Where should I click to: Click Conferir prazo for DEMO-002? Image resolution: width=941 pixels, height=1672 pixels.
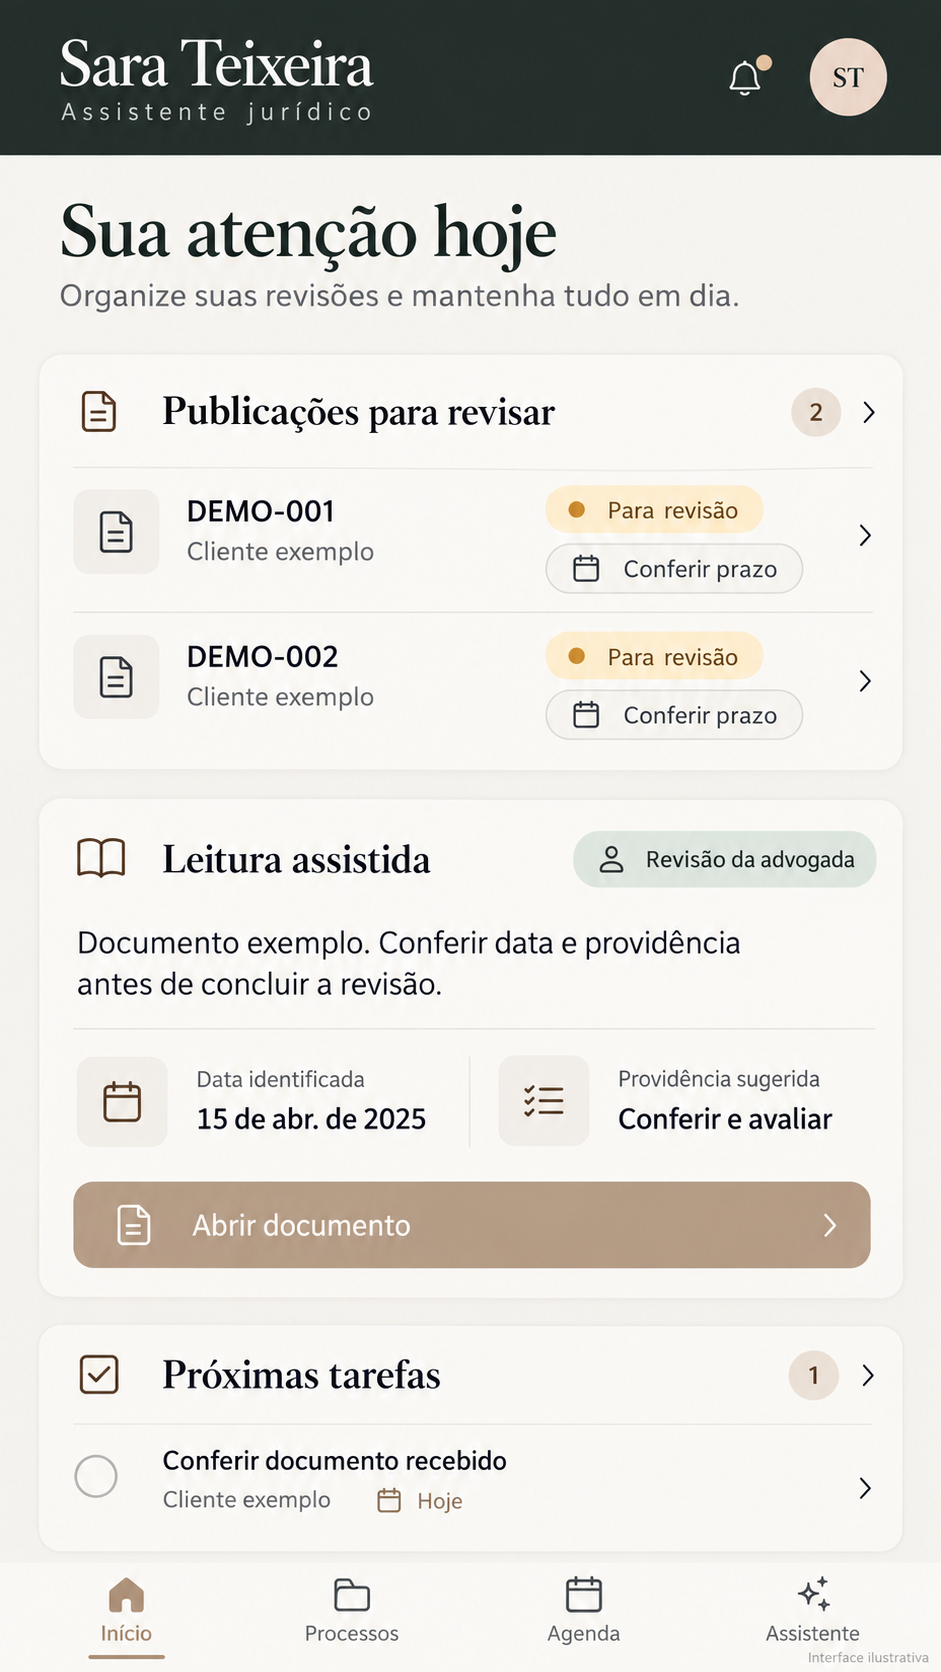pyautogui.click(x=674, y=715)
